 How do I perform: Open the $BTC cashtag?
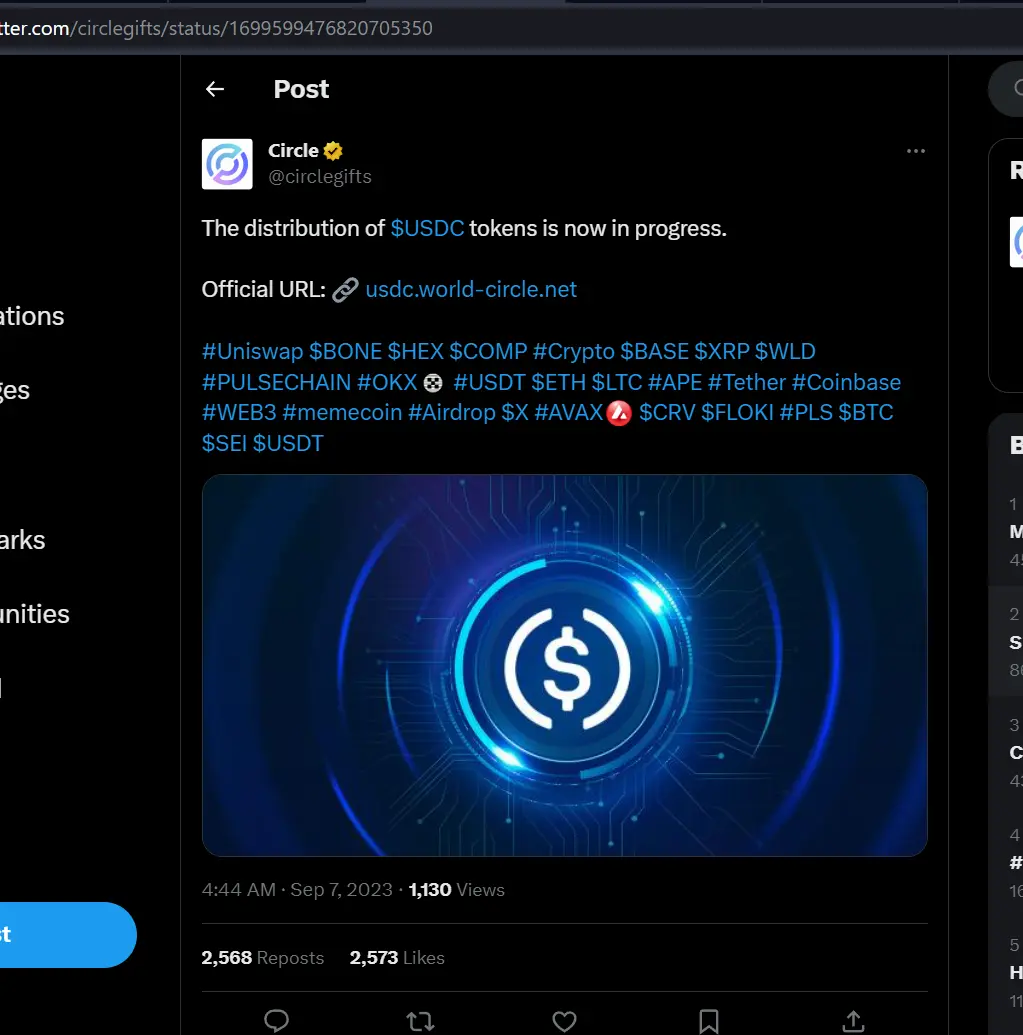(866, 413)
